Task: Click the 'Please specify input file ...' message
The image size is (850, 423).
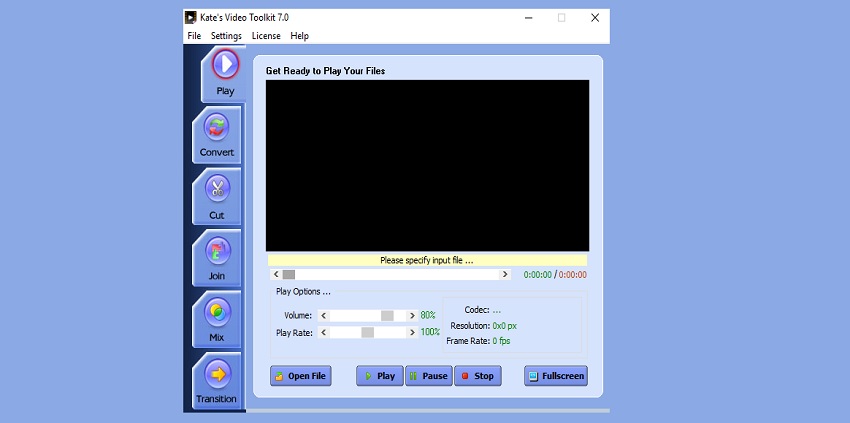Action: (427, 260)
